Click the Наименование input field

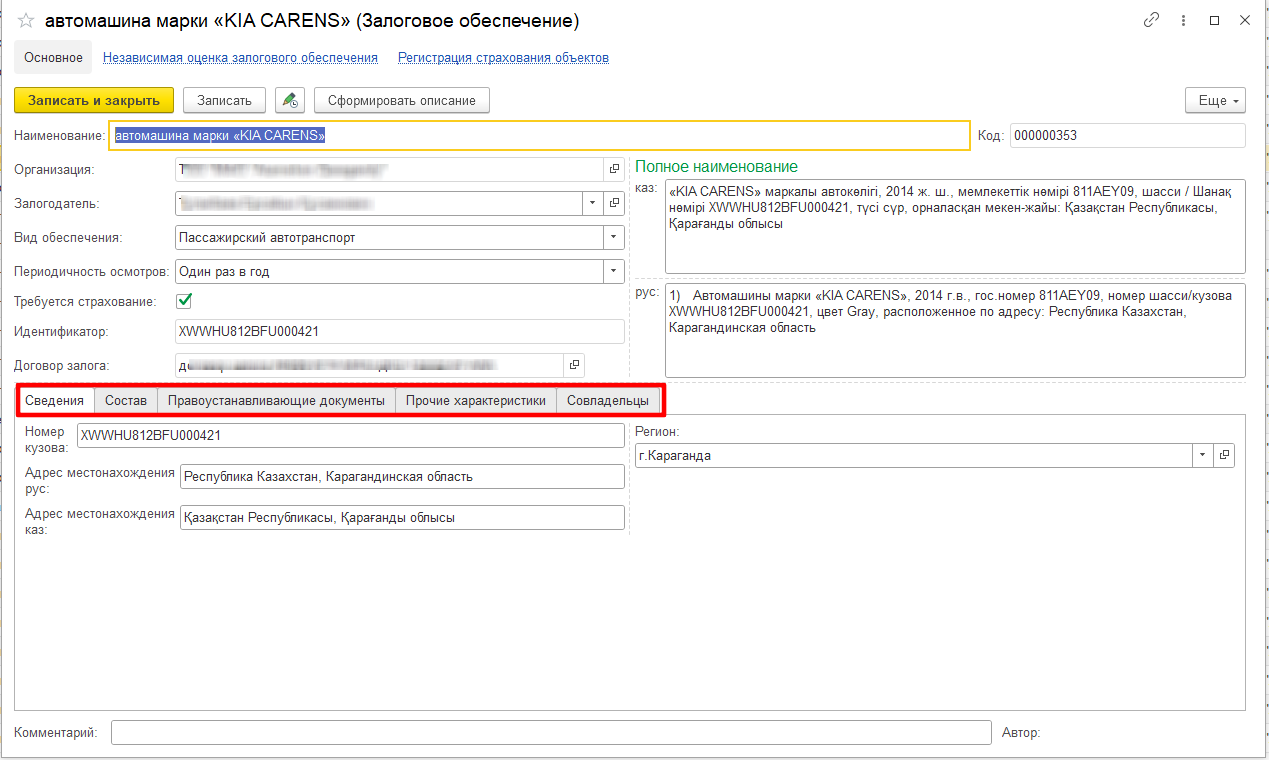pos(539,135)
